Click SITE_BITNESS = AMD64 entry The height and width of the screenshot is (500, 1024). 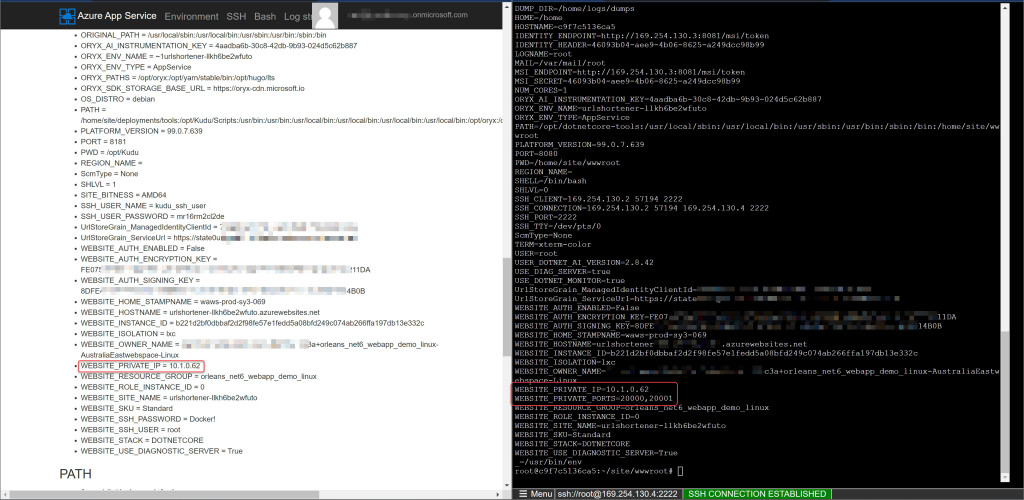pyautogui.click(x=123, y=195)
